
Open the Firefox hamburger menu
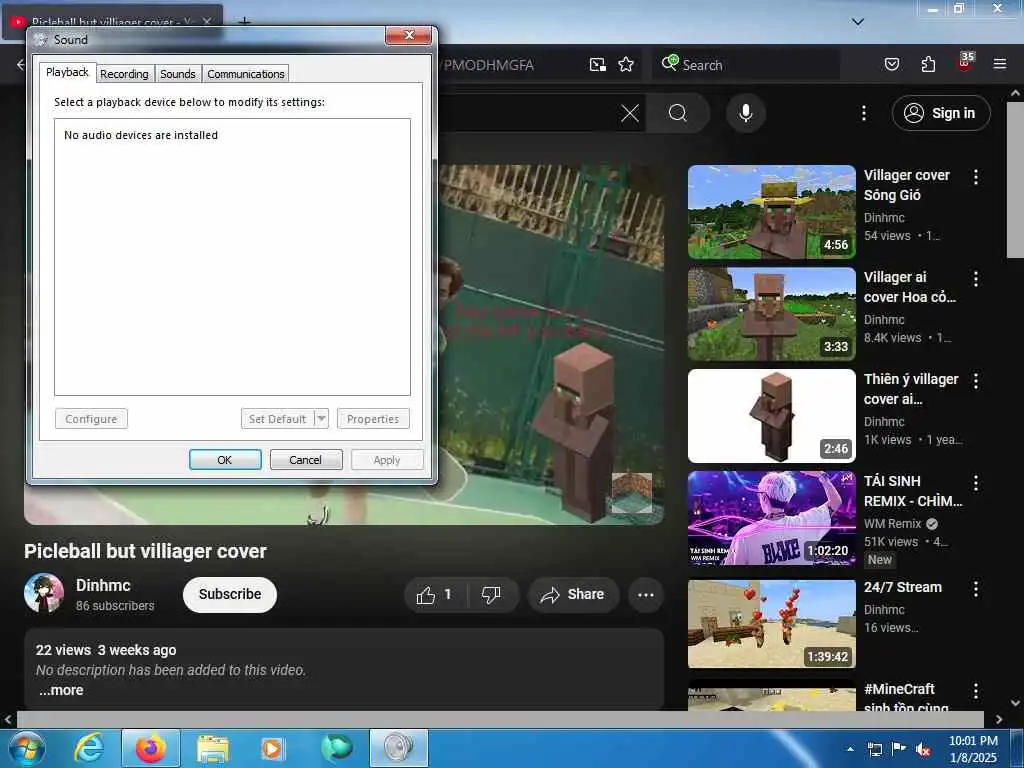point(999,64)
